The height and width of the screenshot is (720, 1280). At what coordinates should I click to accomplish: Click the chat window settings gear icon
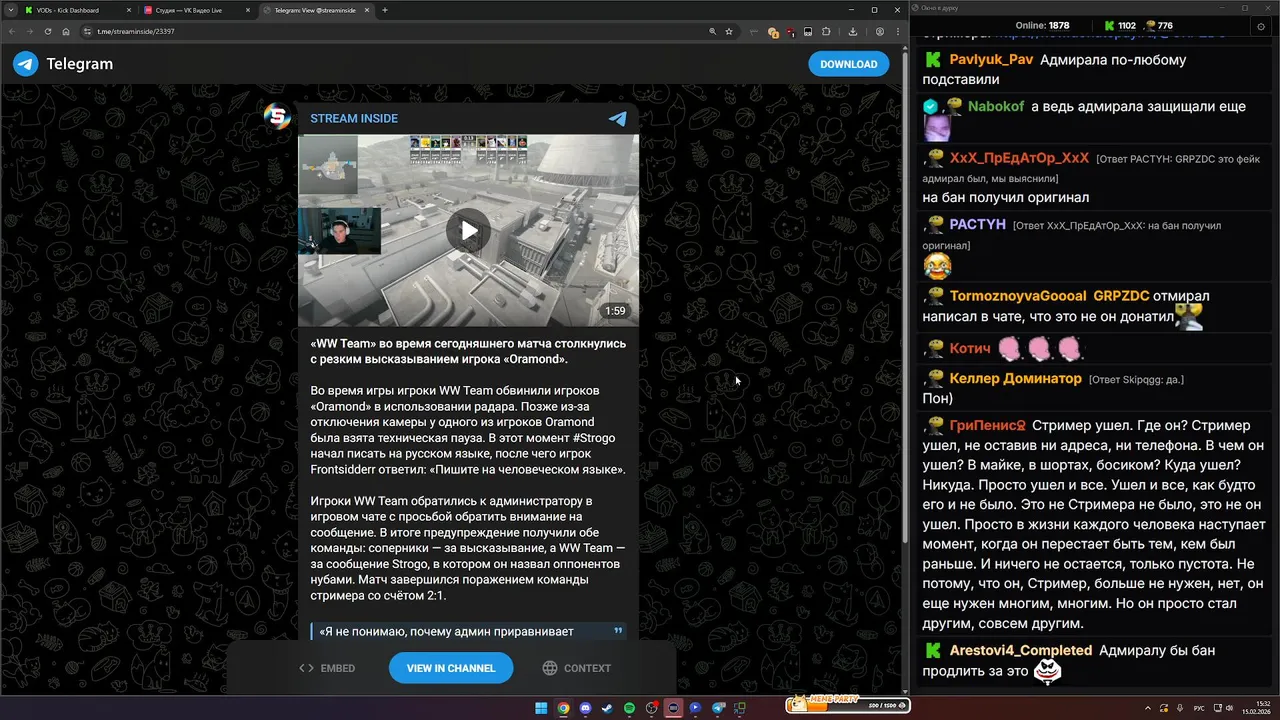point(1261,25)
